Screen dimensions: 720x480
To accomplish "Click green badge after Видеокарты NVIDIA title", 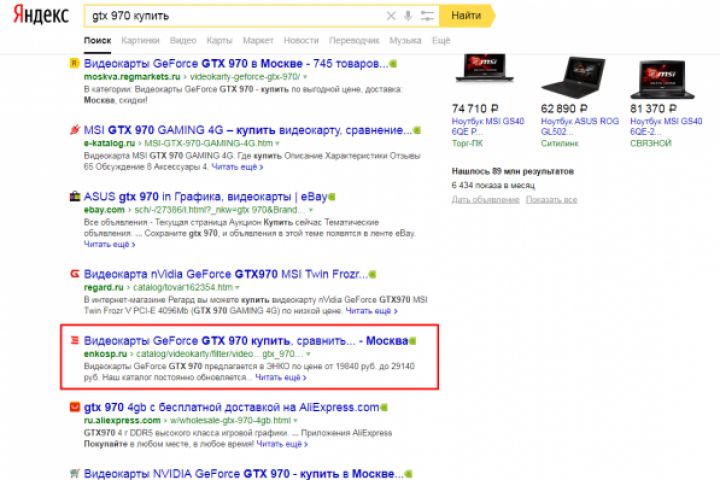I will (408, 474).
